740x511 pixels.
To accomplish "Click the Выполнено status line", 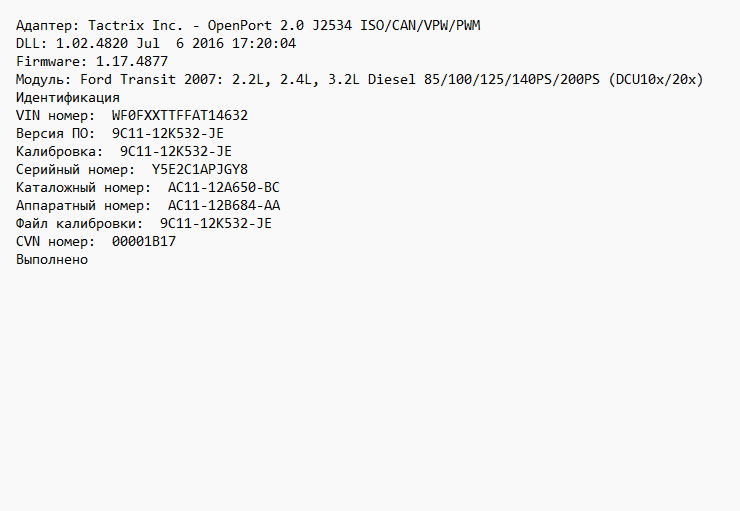I will pyautogui.click(x=52, y=259).
